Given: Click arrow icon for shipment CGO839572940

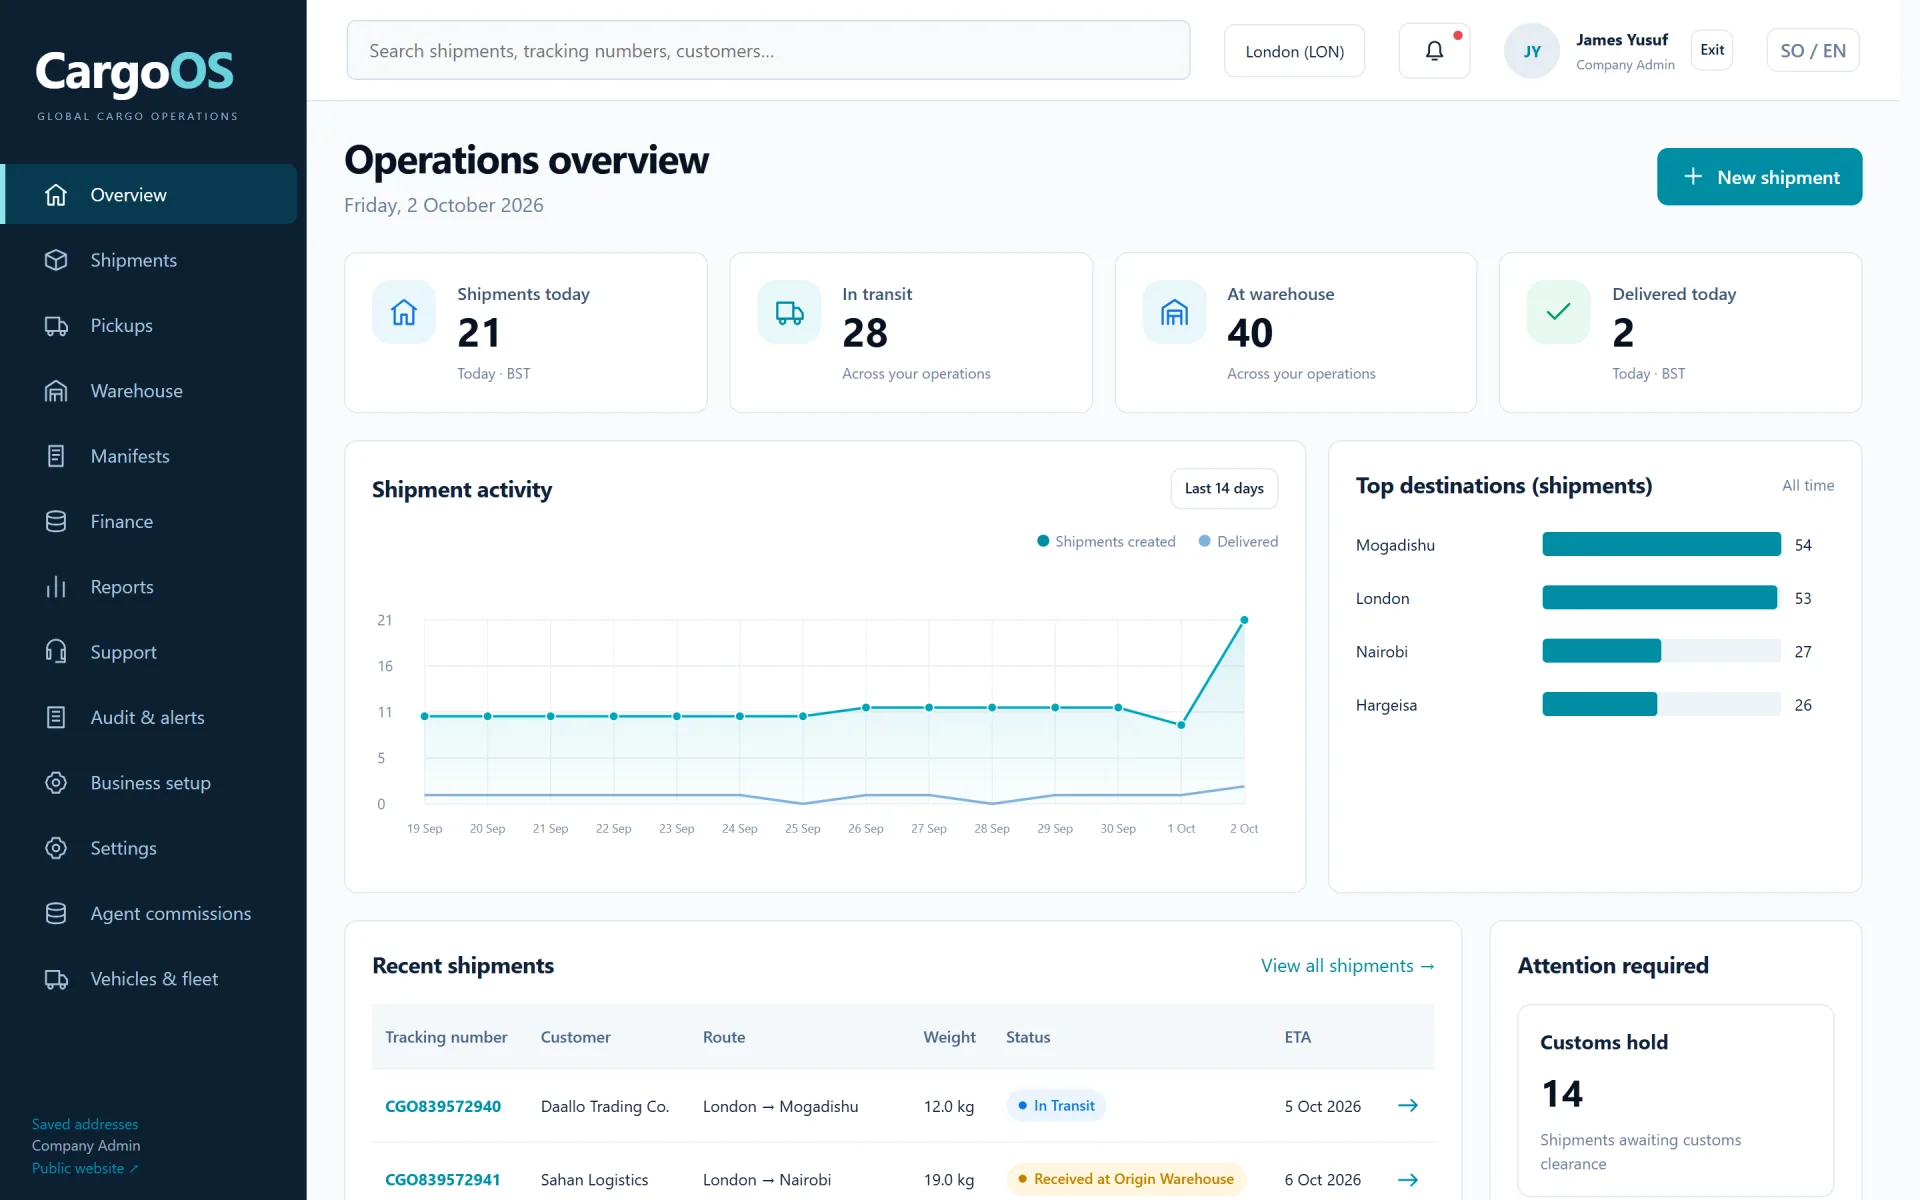Looking at the screenshot, I should tap(1408, 1106).
